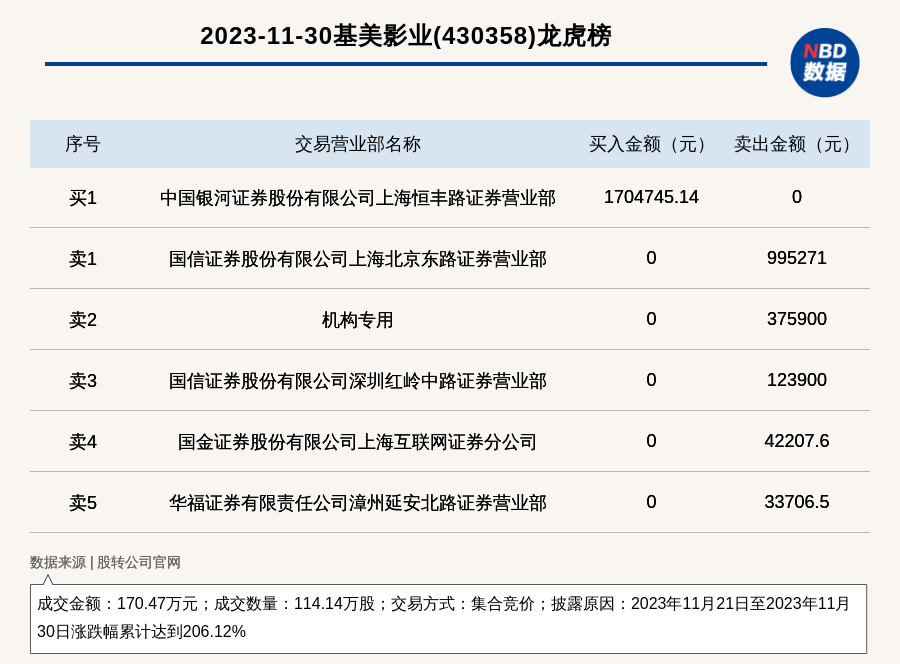This screenshot has width=900, height=664.
Task: Select the 卖2 row label
Action: tap(83, 320)
